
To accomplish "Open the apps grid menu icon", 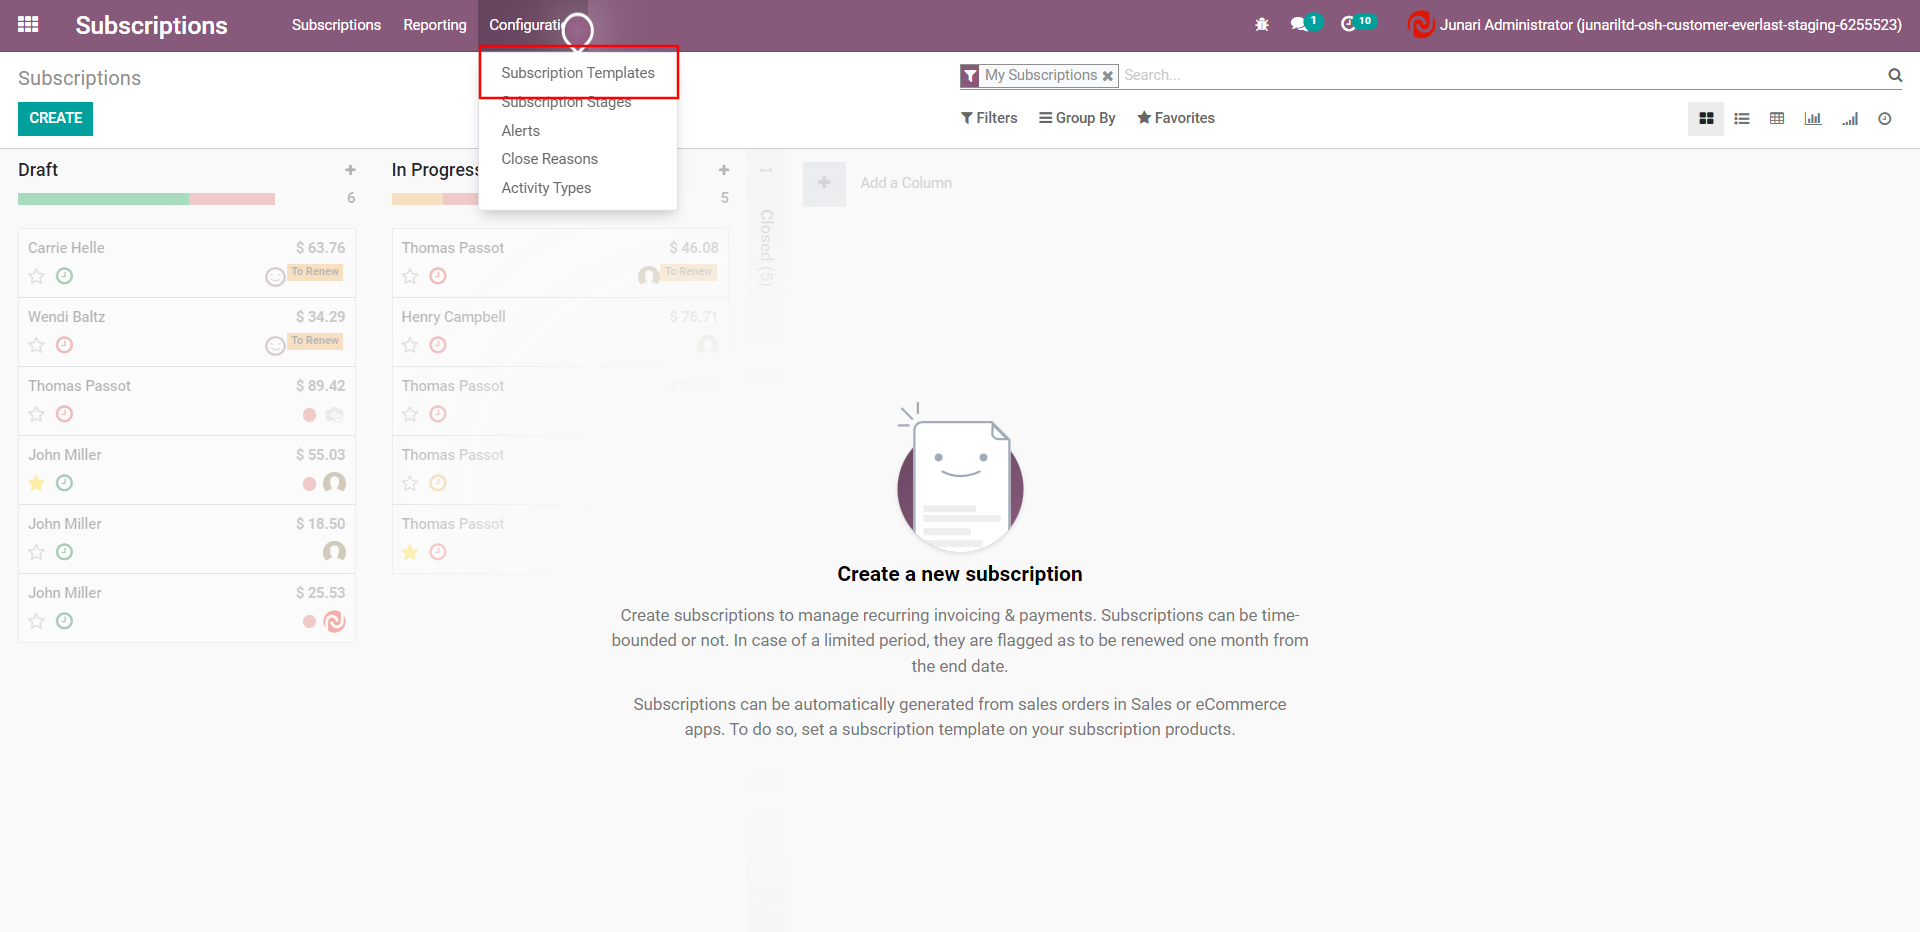I will click(28, 25).
